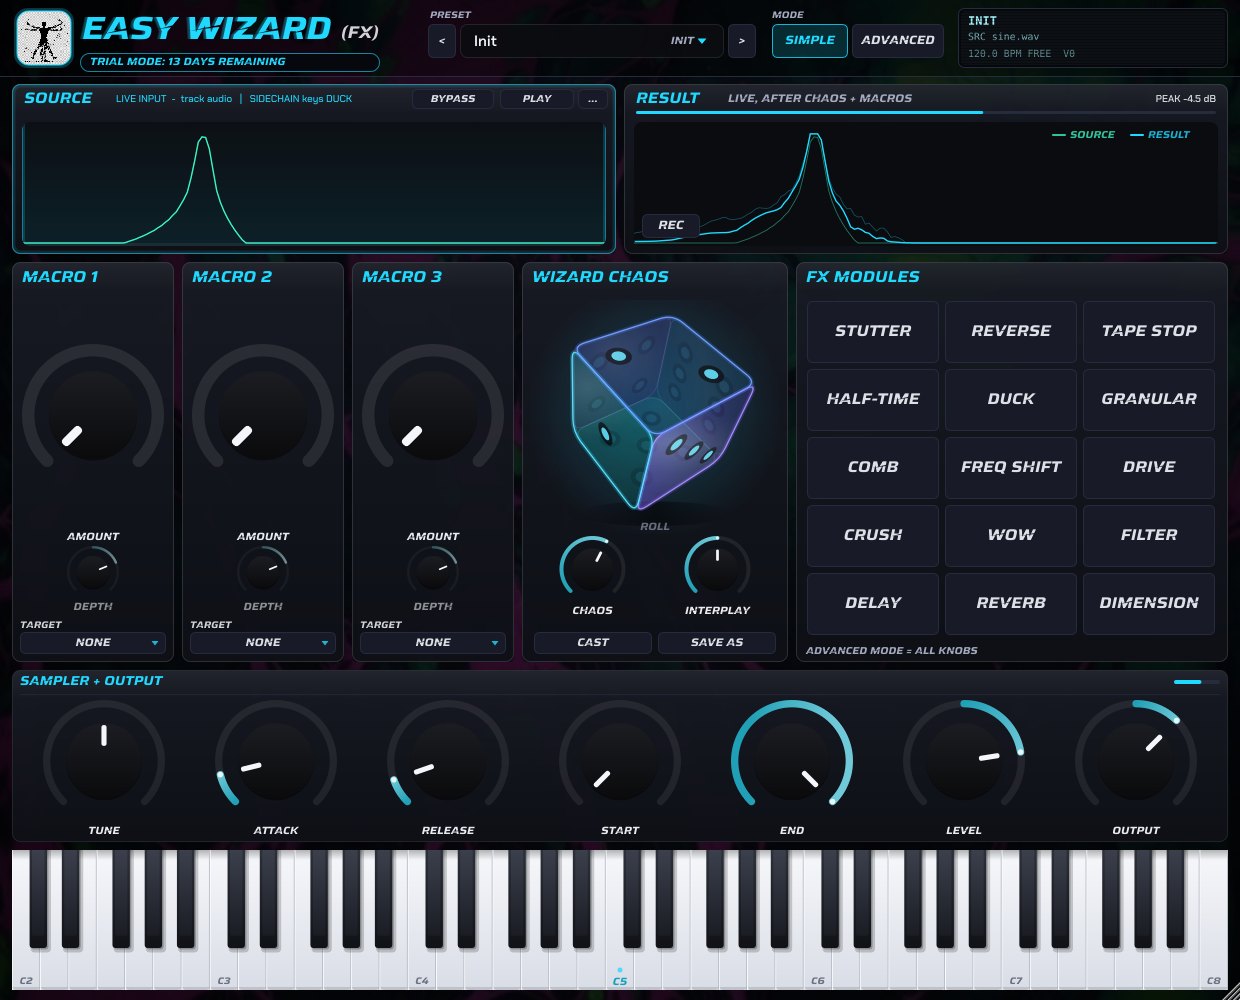This screenshot has height=1000, width=1240.
Task: Open Macro 3 target dropdown
Action: point(433,643)
